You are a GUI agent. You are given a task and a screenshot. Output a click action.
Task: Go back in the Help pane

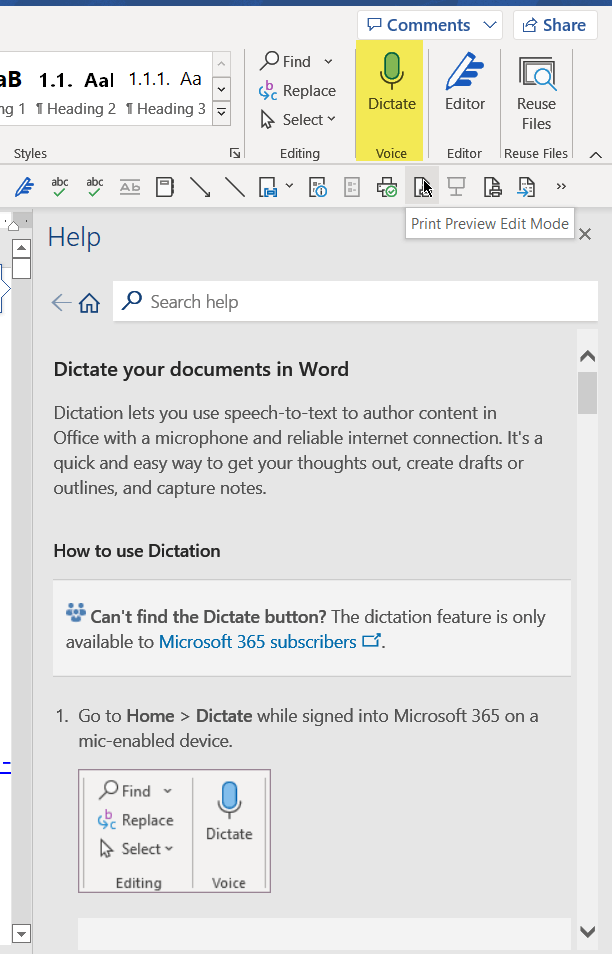coord(61,302)
